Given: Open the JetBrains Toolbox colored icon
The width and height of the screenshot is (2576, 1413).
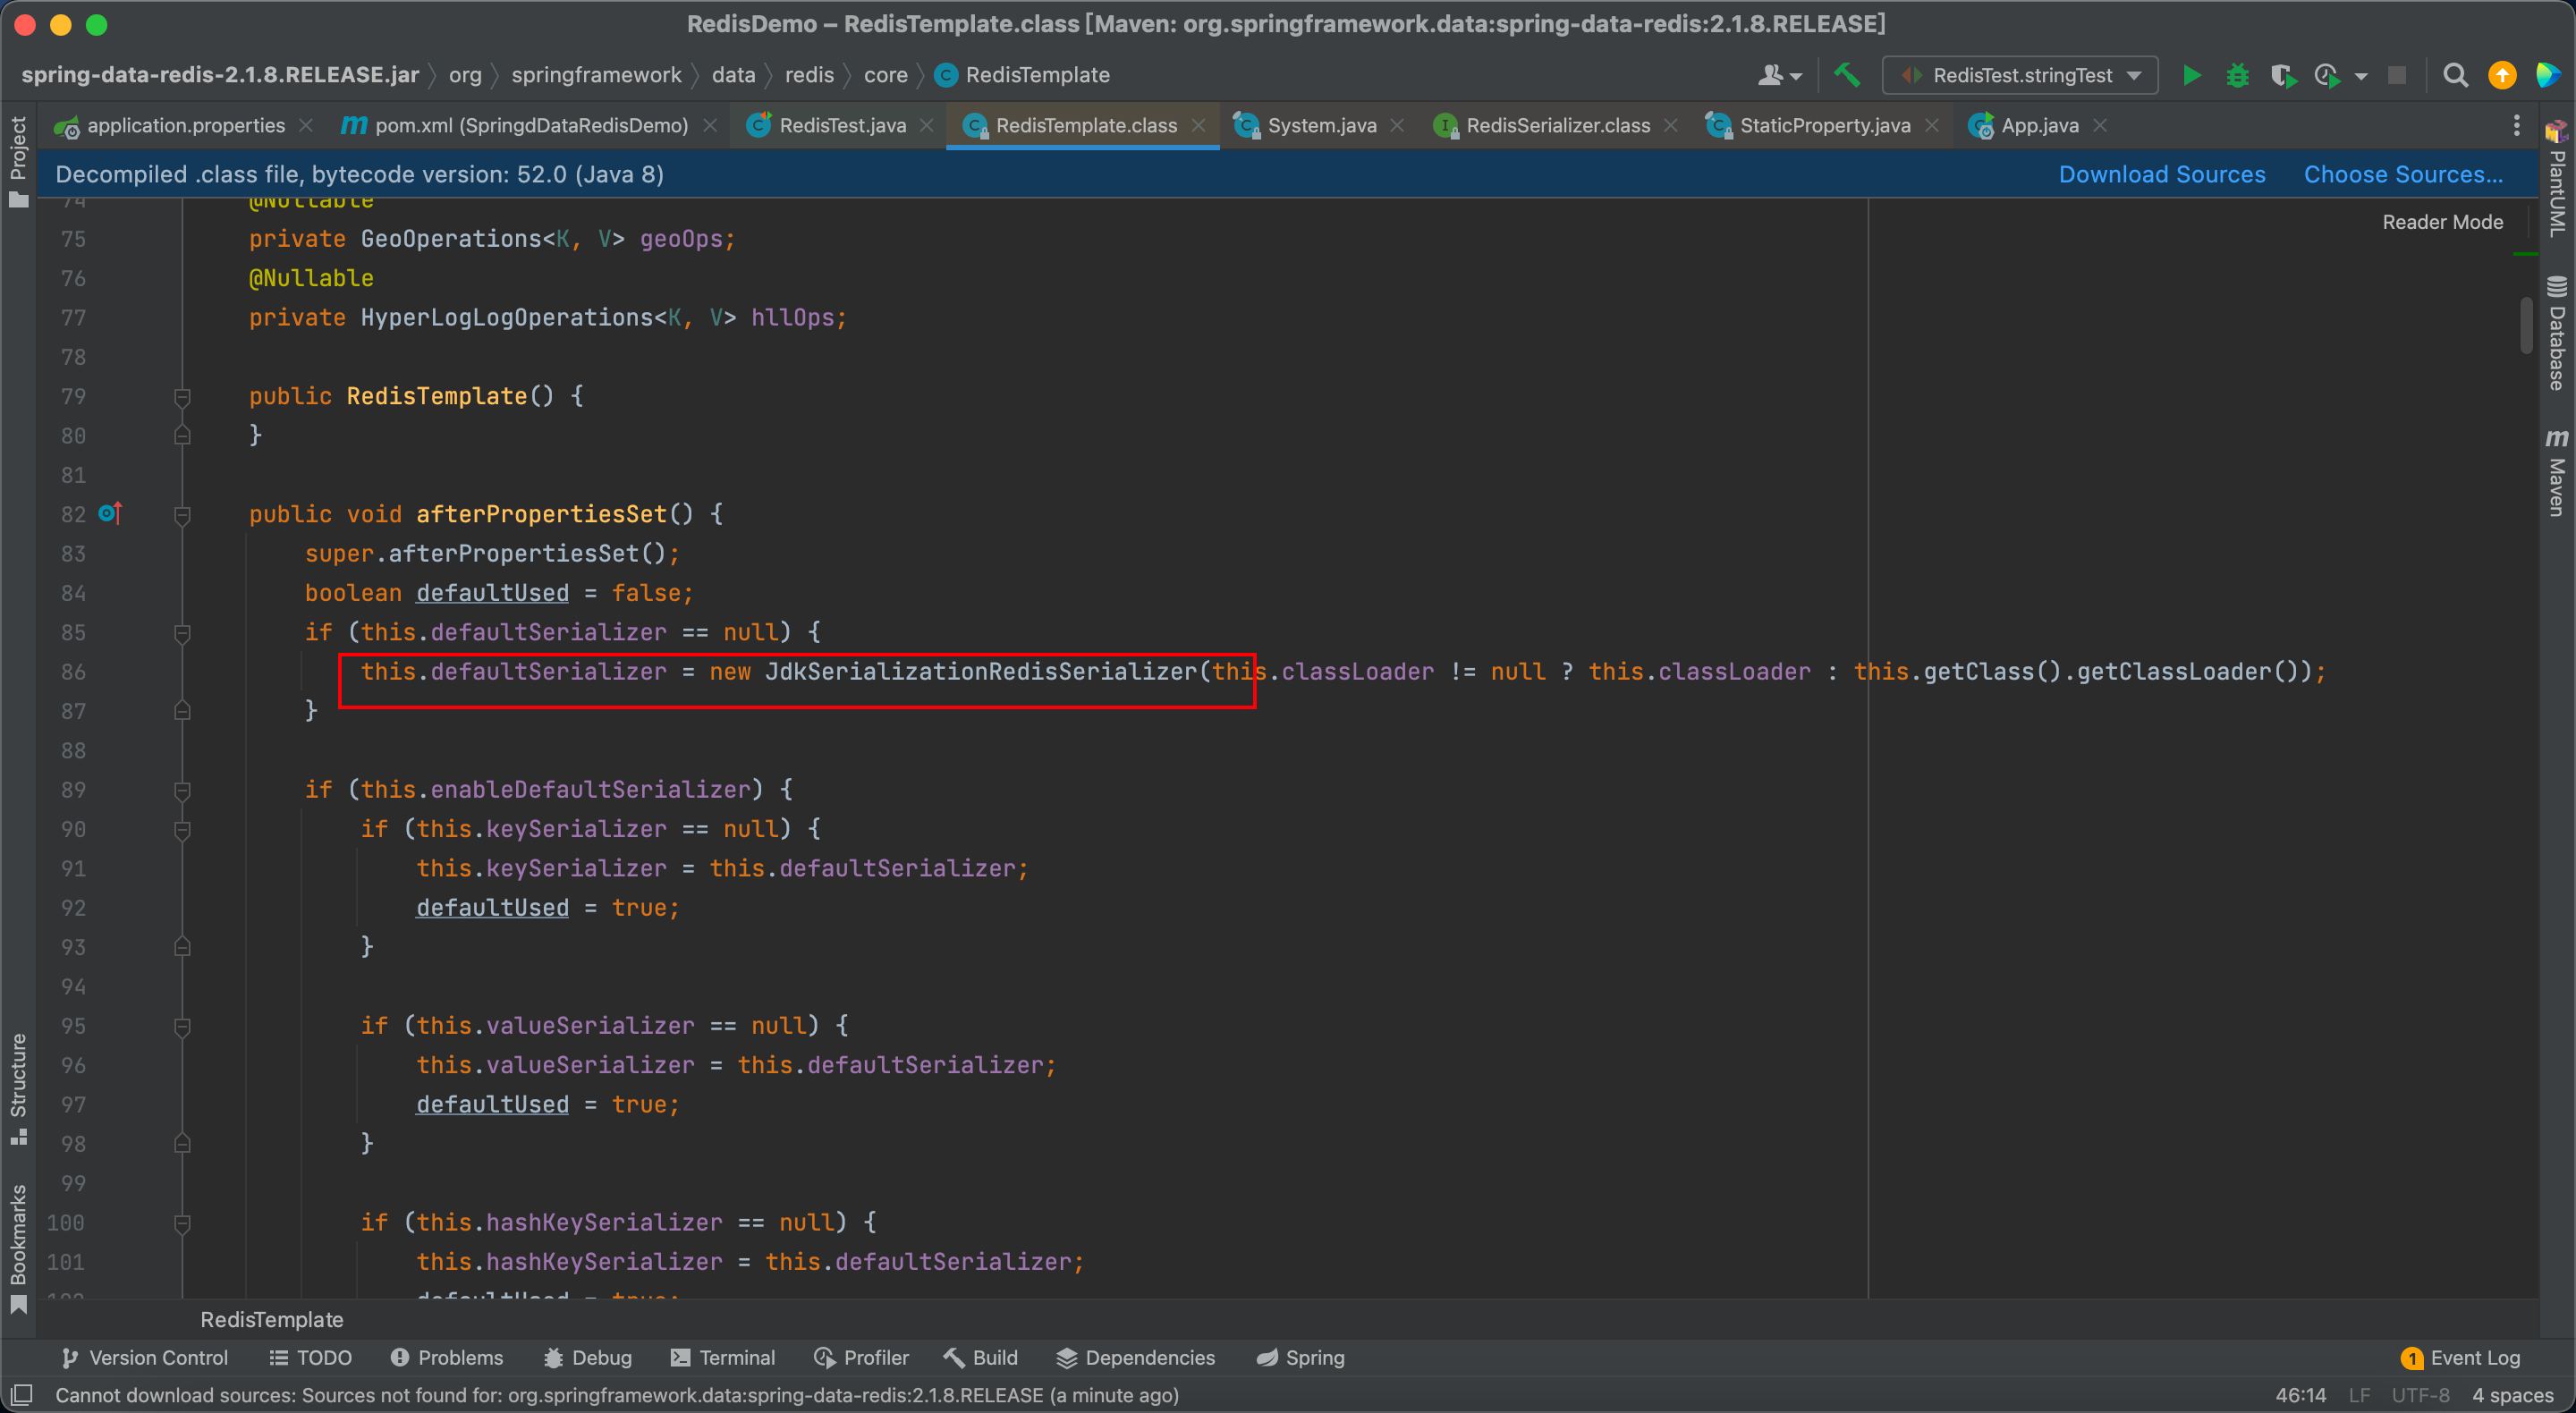Looking at the screenshot, I should pyautogui.click(x=2548, y=76).
